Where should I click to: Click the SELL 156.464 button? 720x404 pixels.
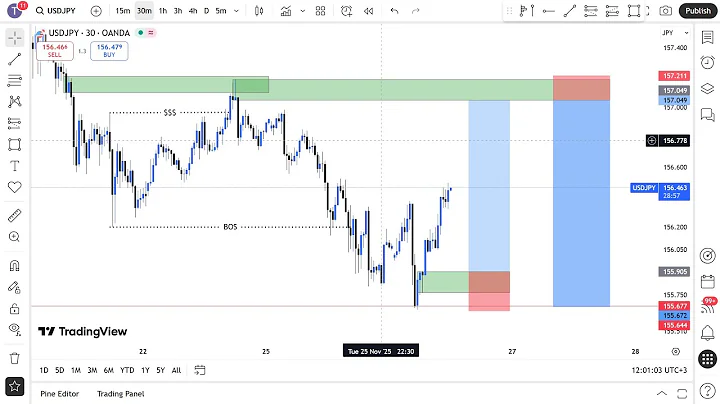pyautogui.click(x=55, y=50)
